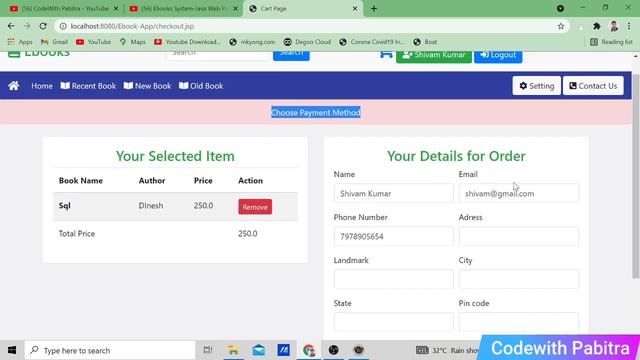The height and width of the screenshot is (360, 640).
Task: Click the City input field
Action: [x=518, y=279]
